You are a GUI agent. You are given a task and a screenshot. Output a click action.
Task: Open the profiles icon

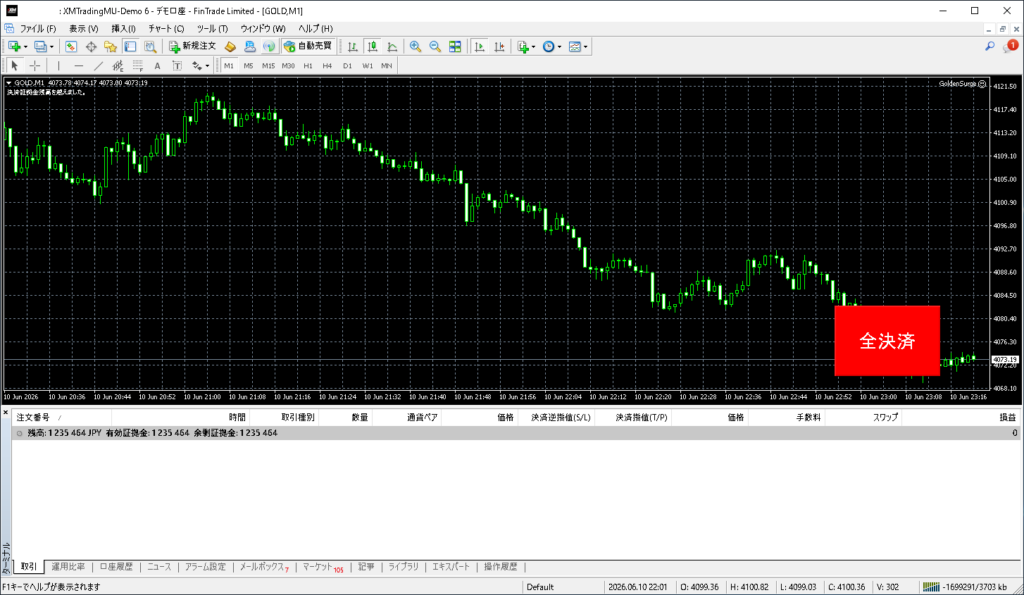coord(40,46)
